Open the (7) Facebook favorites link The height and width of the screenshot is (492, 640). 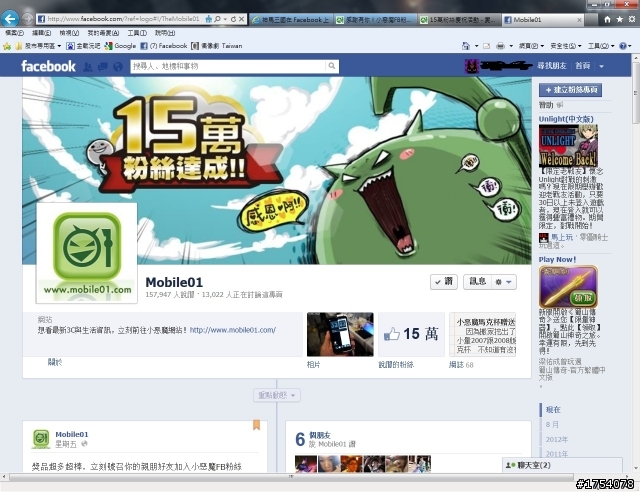(x=164, y=46)
